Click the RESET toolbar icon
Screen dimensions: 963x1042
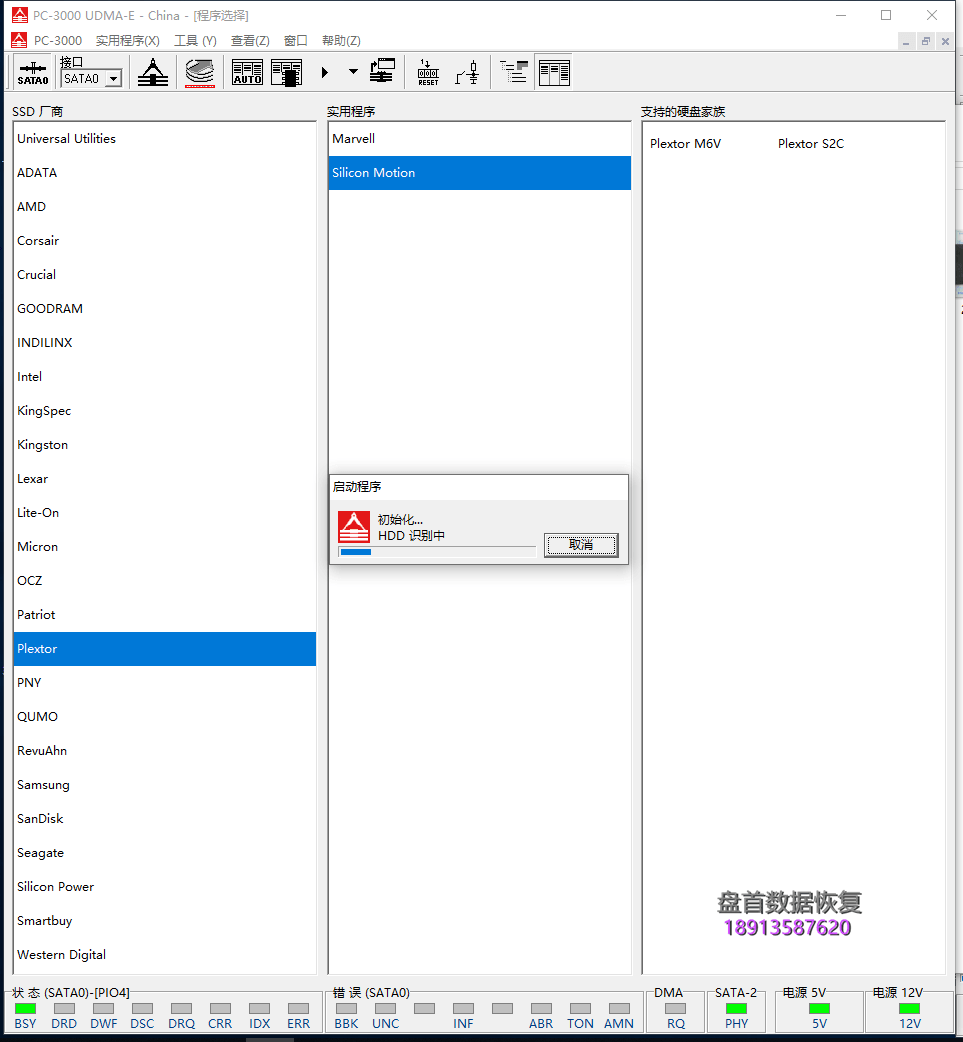[428, 72]
